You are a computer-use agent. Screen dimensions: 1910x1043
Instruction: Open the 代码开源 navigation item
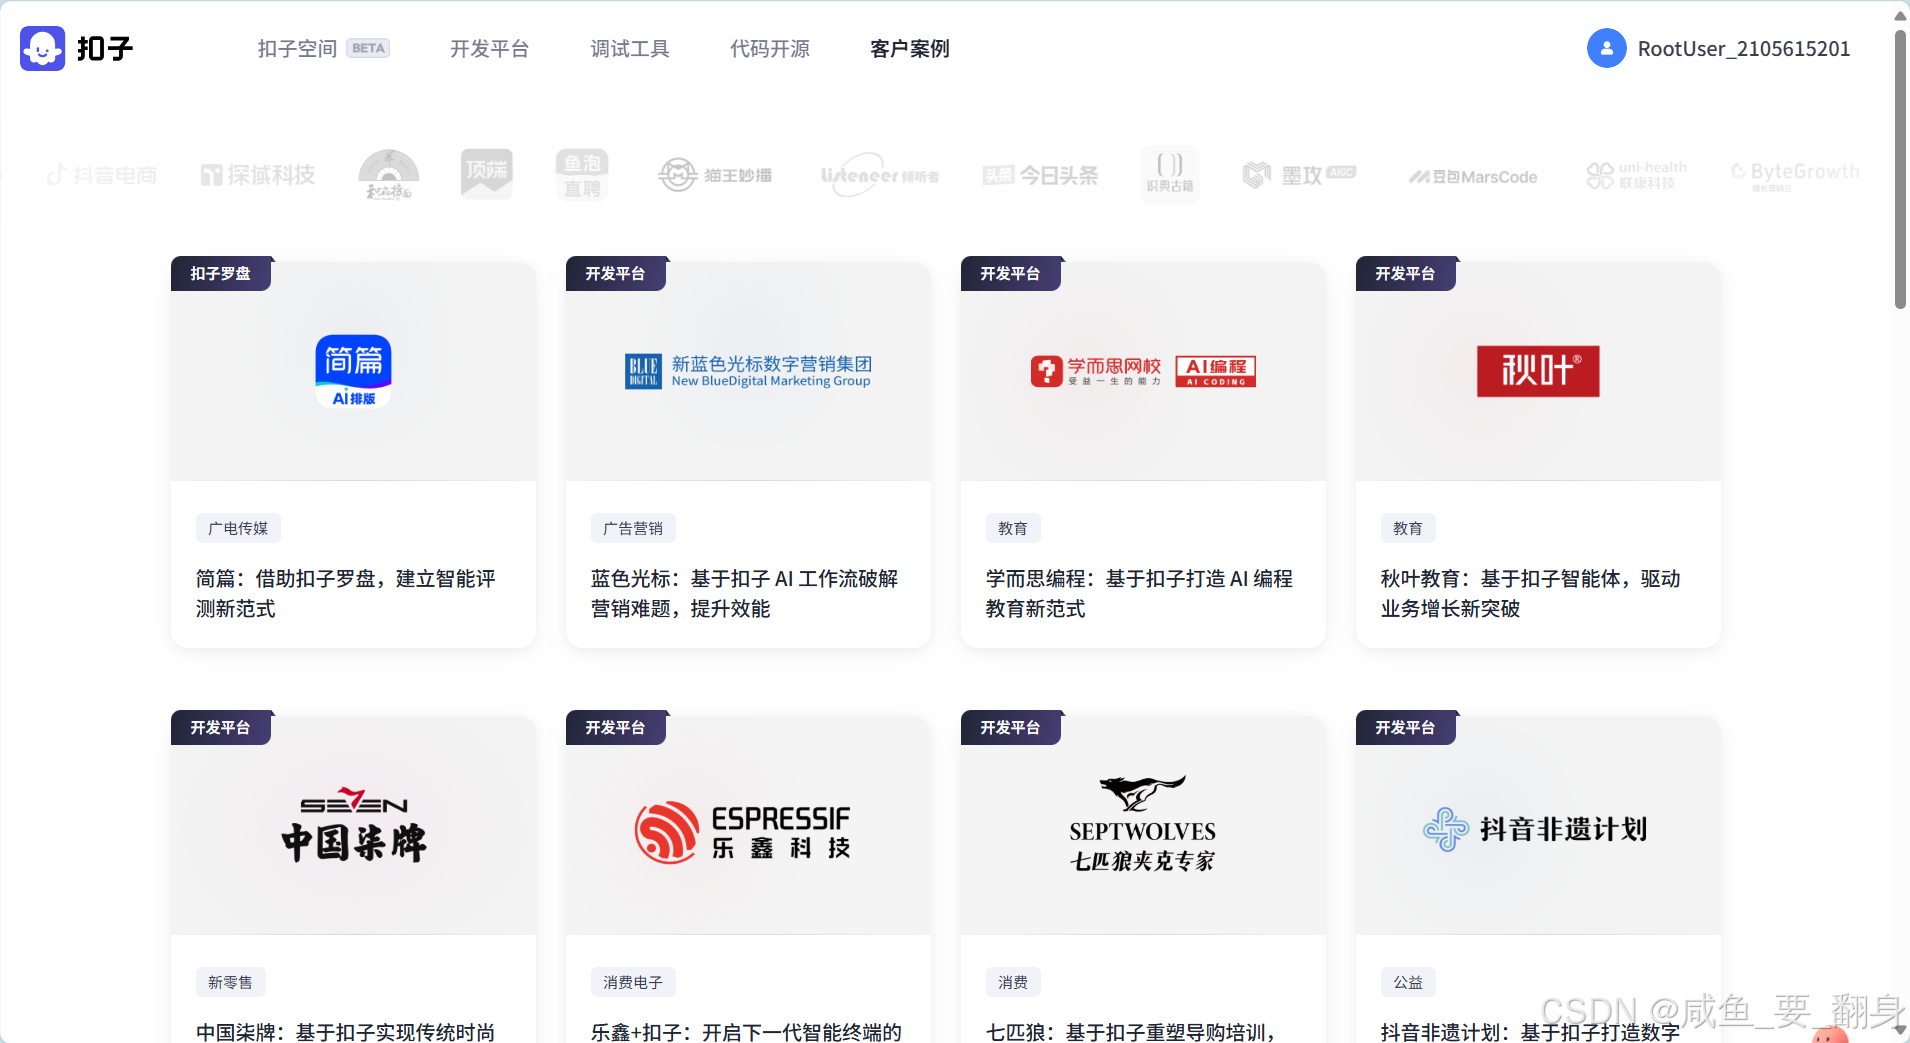pos(769,48)
